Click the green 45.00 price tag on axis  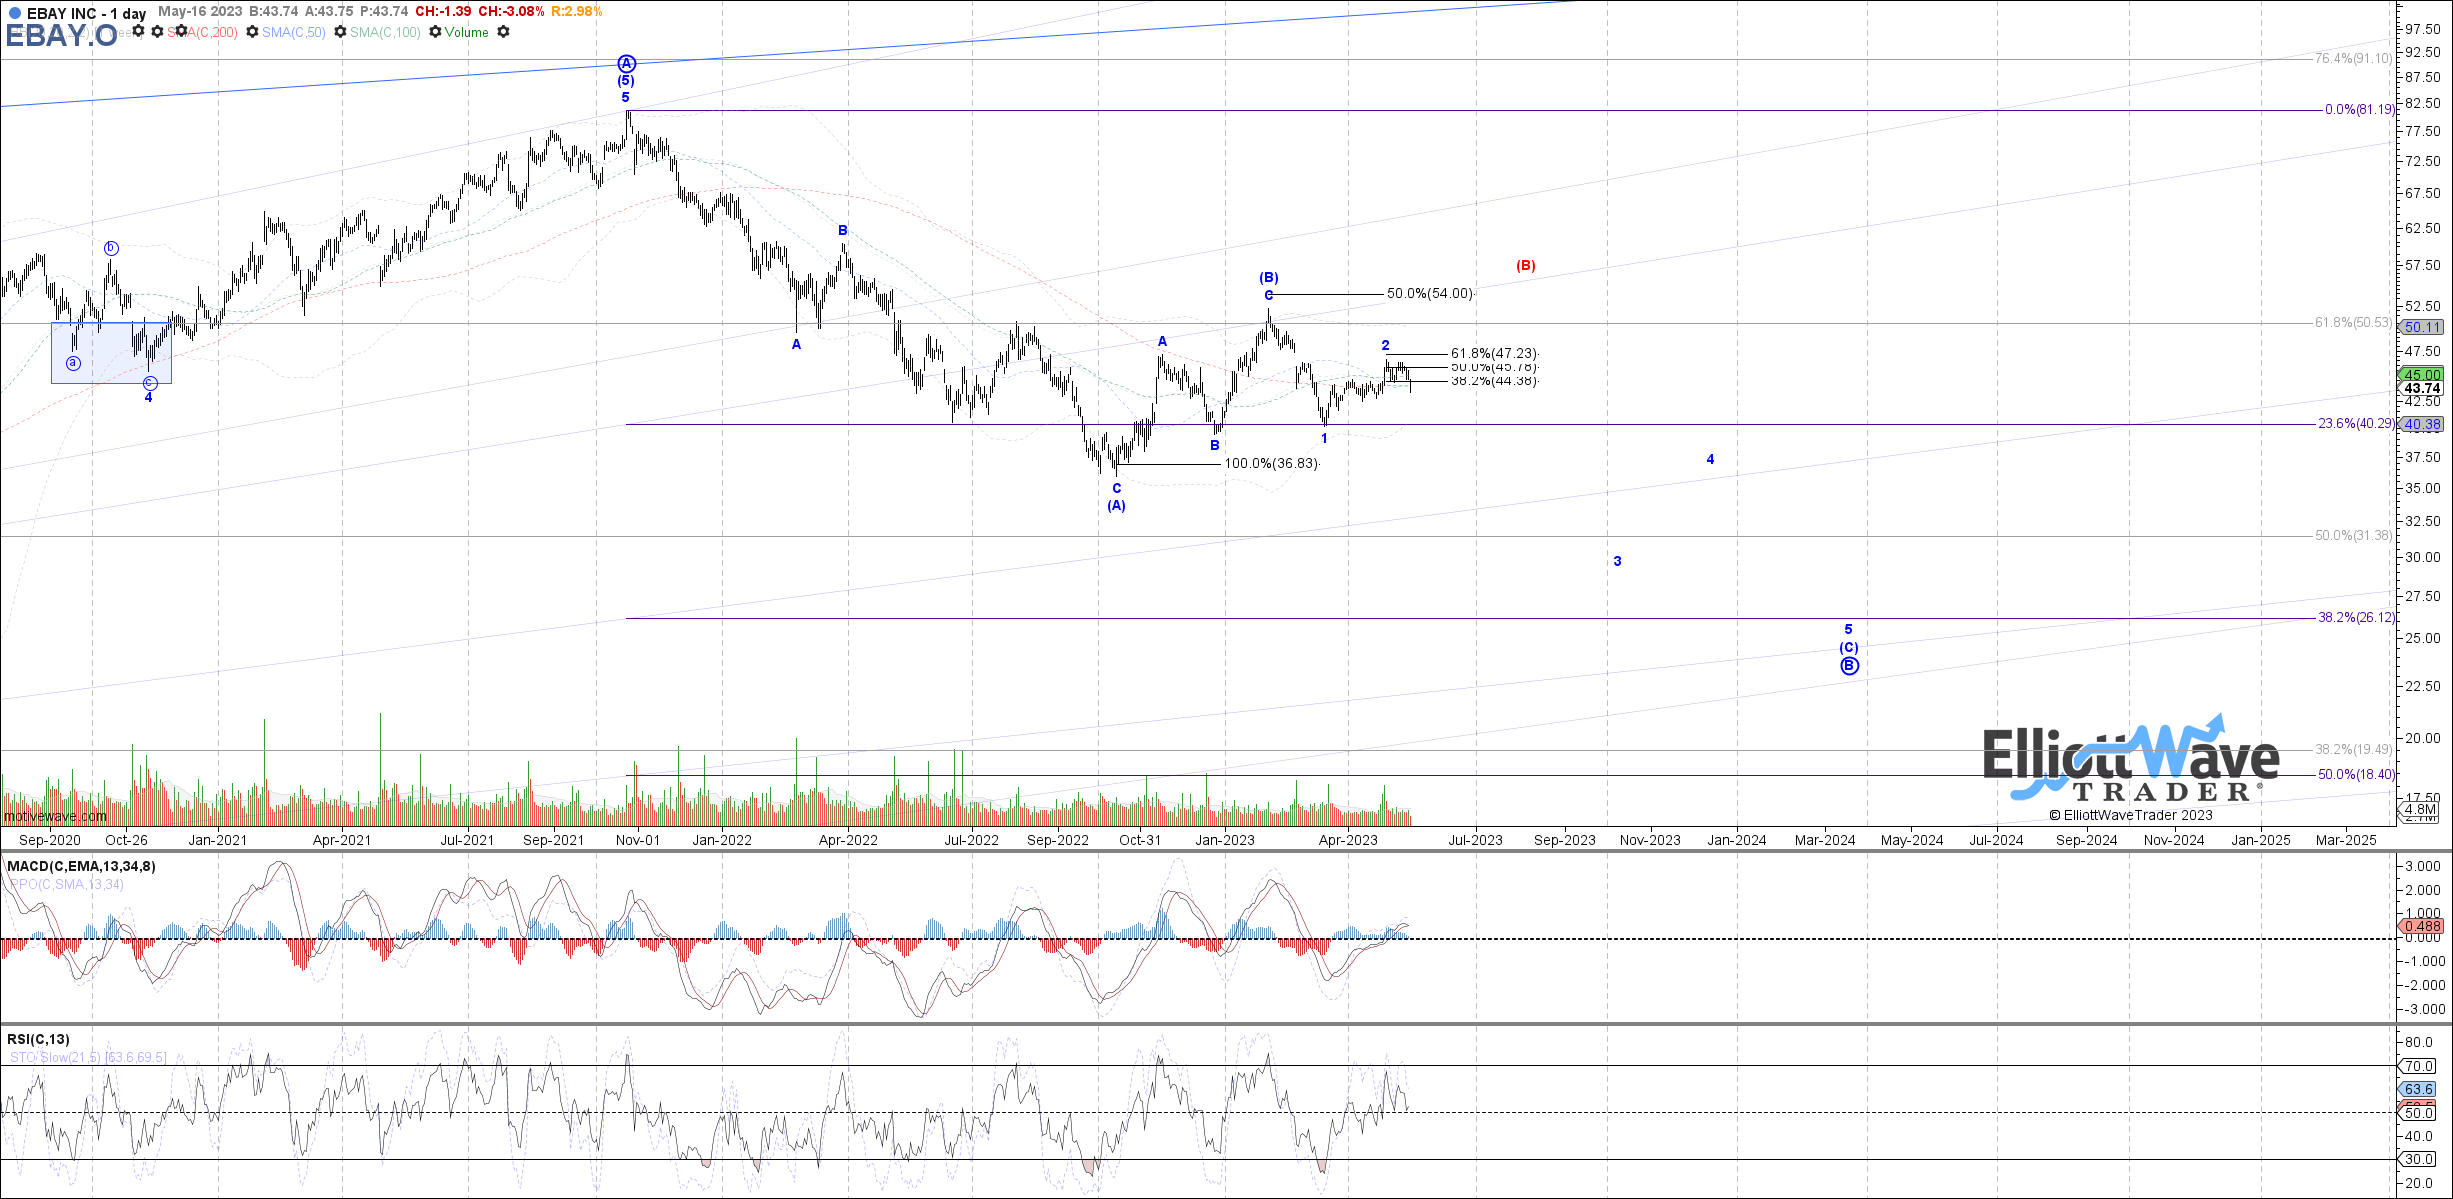(x=2421, y=375)
